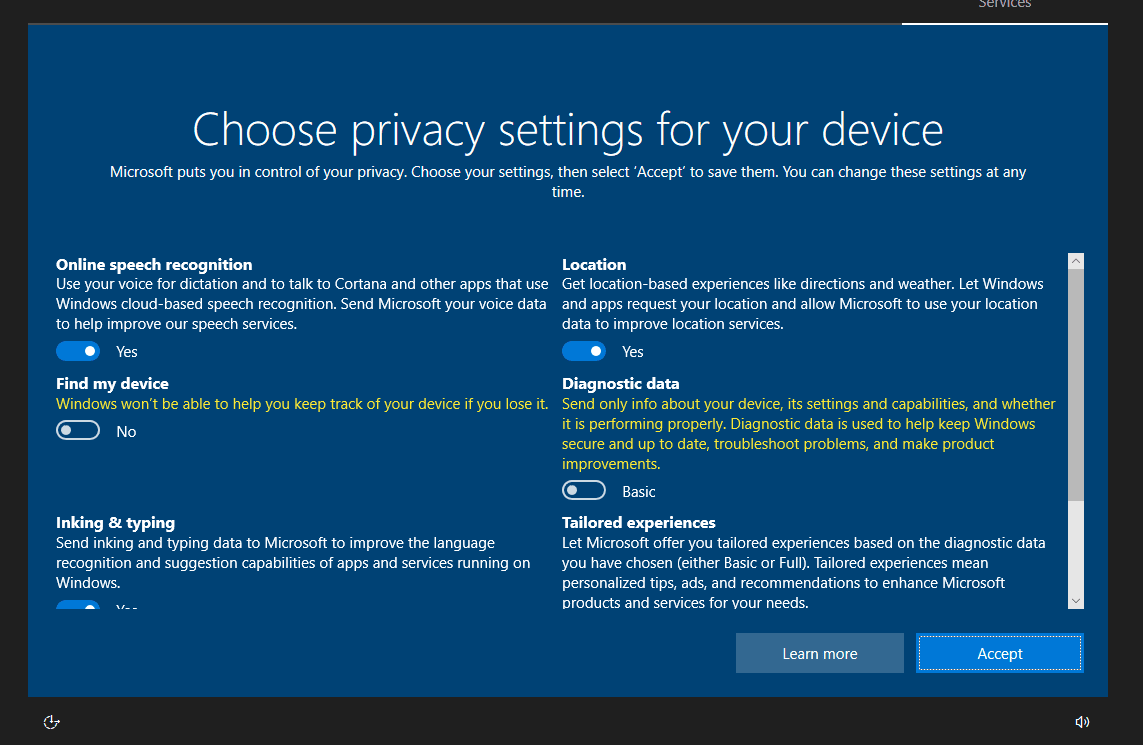Click the vertical scrollbar thumb
The height and width of the screenshot is (745, 1143).
pyautogui.click(x=1076, y=385)
